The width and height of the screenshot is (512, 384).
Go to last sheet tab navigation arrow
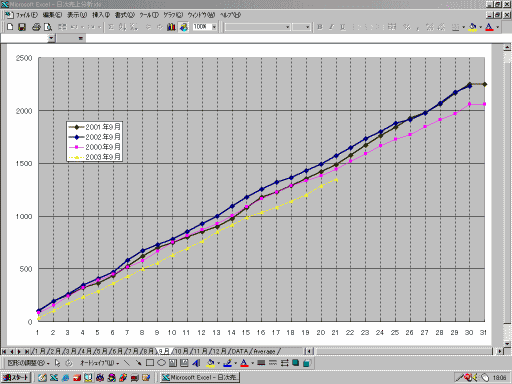(27, 351)
